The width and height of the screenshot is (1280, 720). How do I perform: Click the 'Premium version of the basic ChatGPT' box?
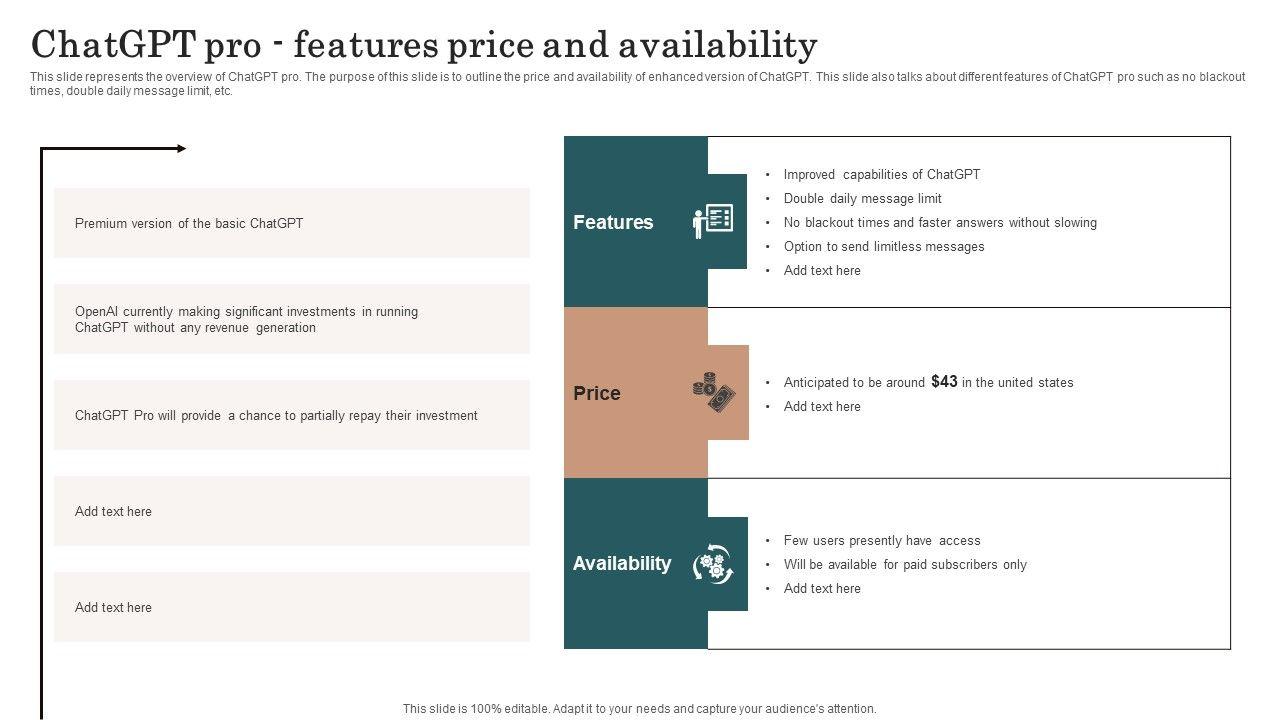291,223
